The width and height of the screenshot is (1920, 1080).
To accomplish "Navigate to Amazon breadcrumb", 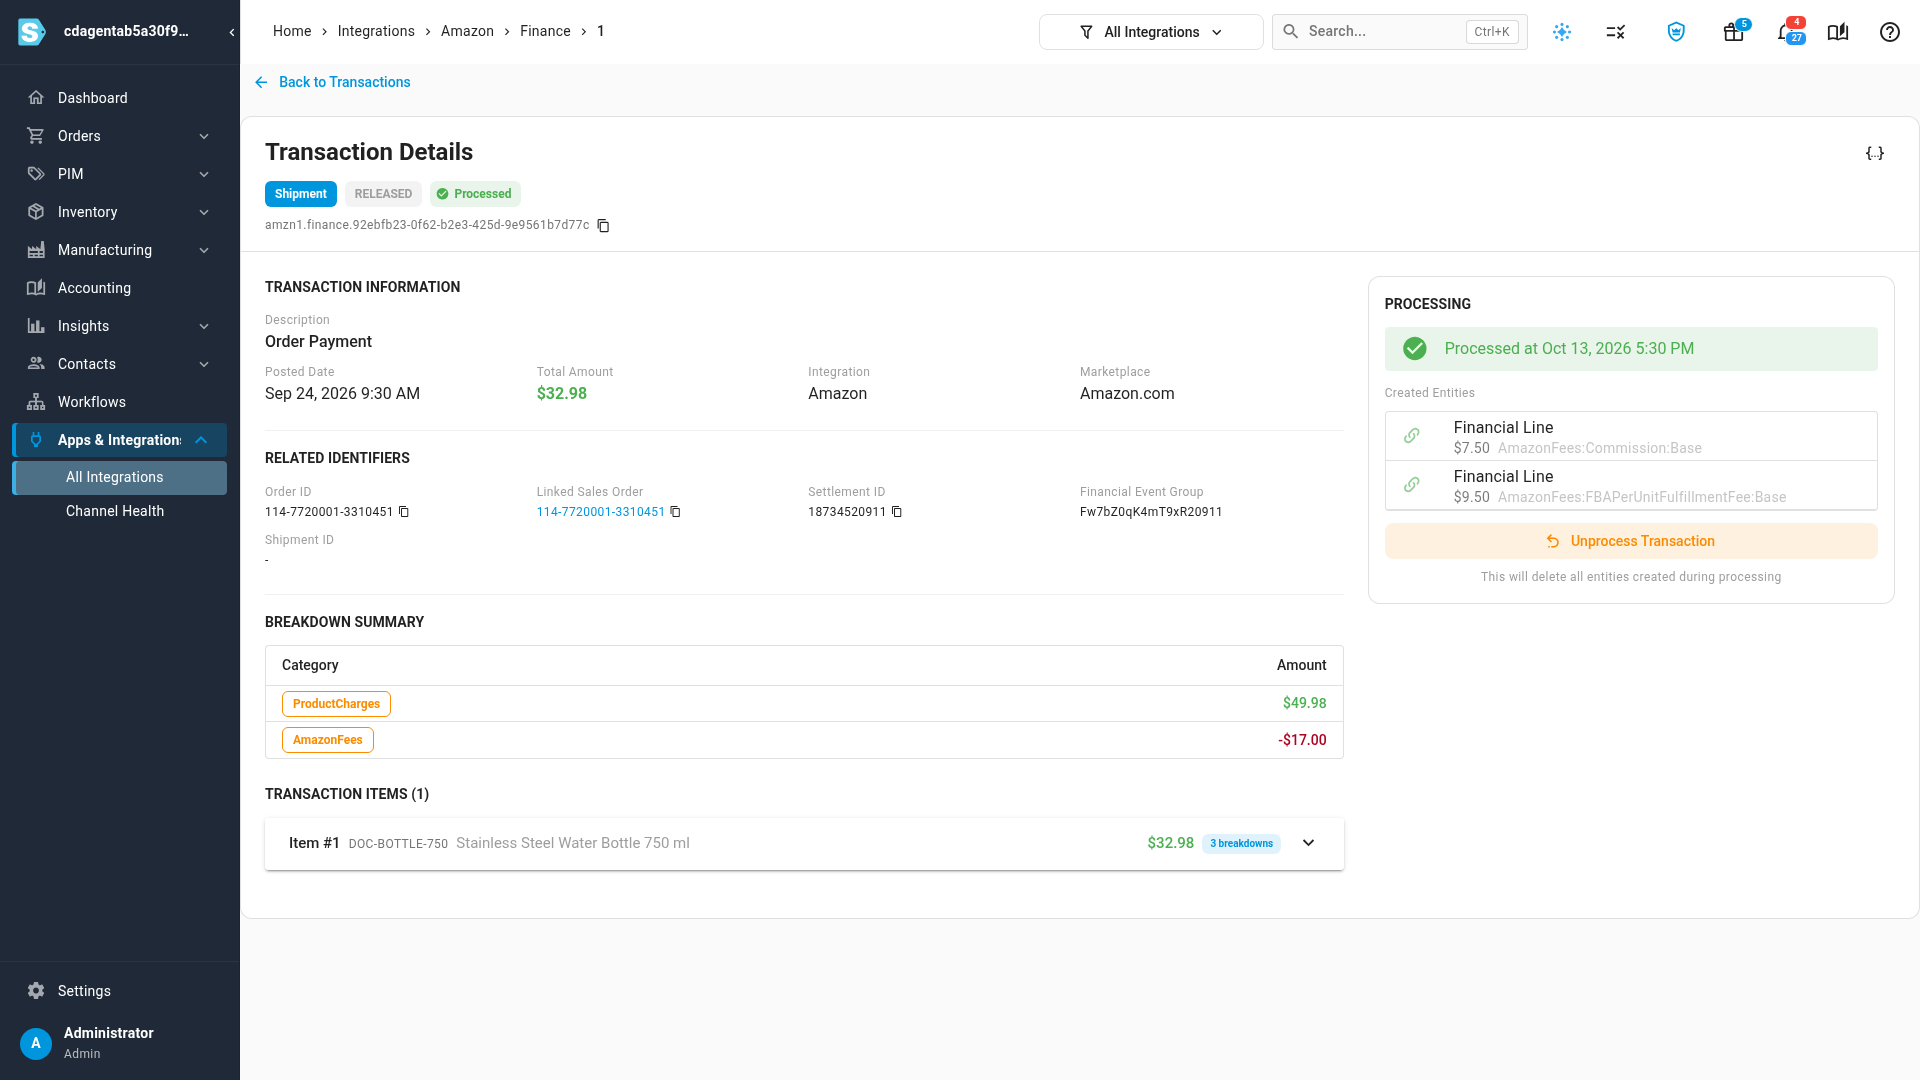I will tap(467, 31).
